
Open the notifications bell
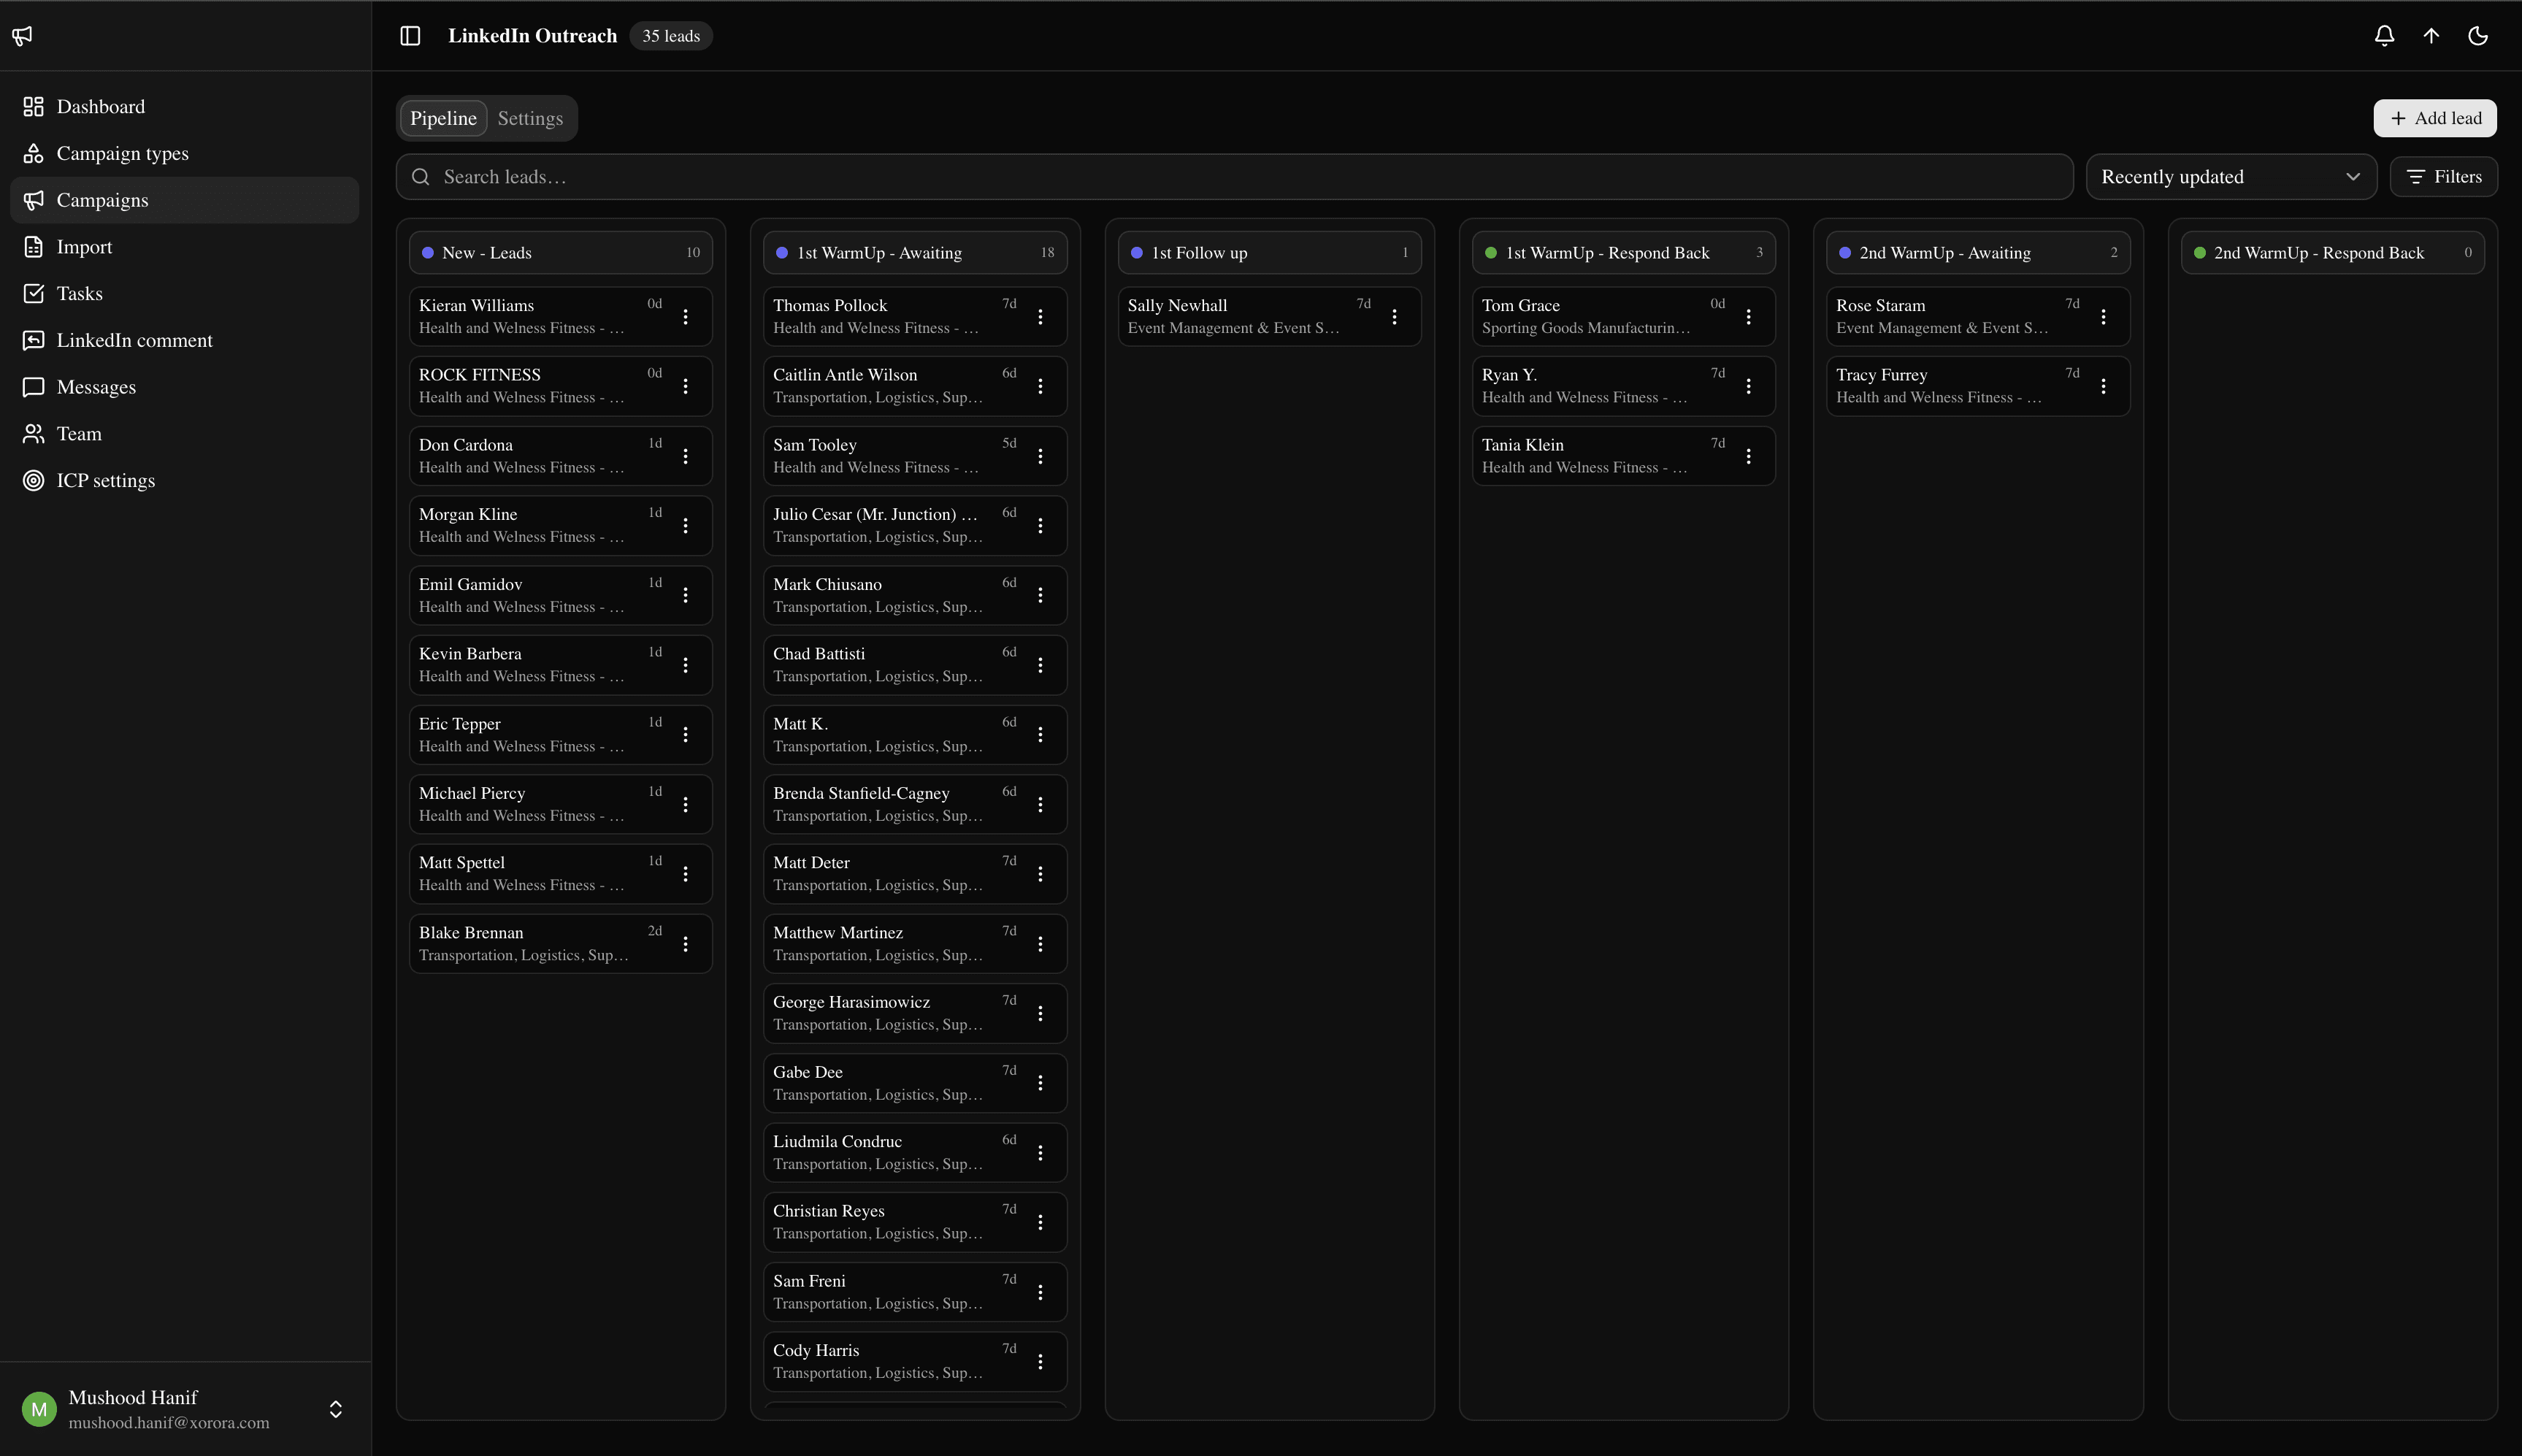pos(2384,36)
